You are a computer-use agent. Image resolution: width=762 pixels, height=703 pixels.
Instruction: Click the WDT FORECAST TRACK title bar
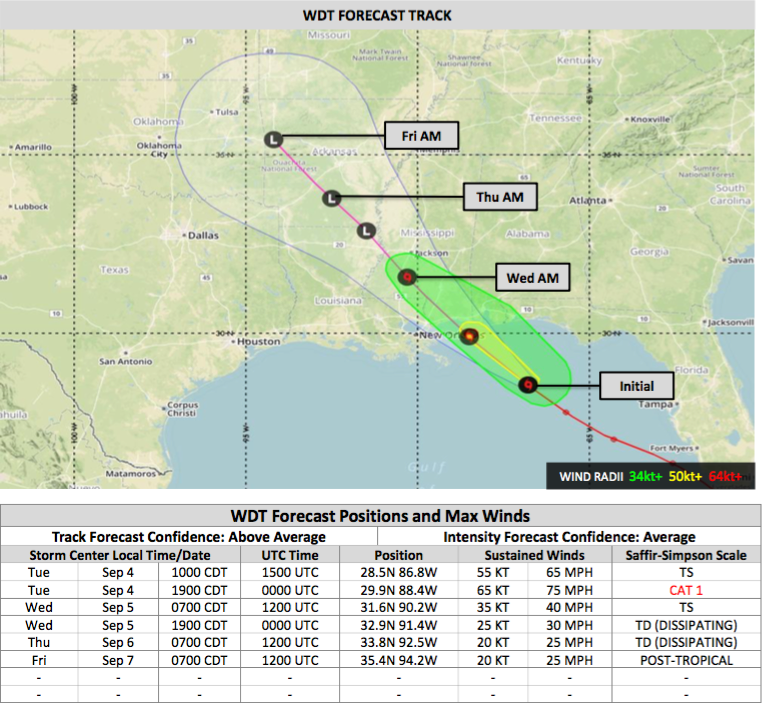(x=378, y=15)
